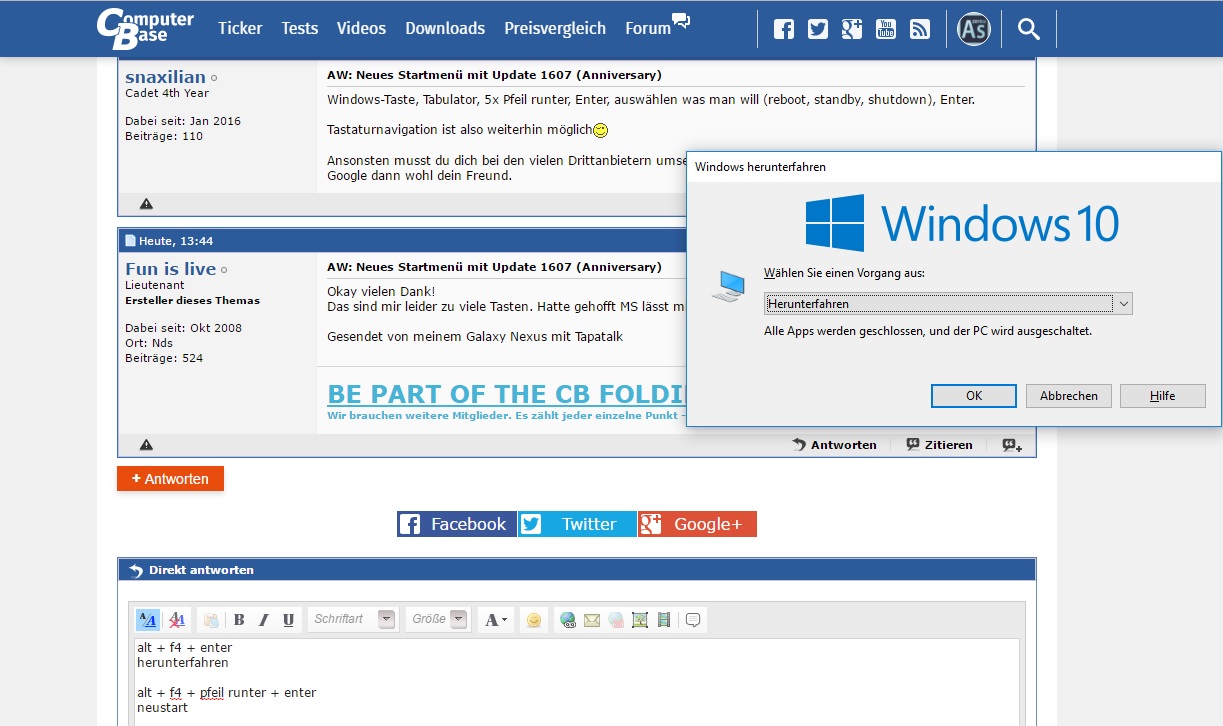This screenshot has width=1223, height=726.
Task: Open Videos menu item
Action: coord(361,28)
